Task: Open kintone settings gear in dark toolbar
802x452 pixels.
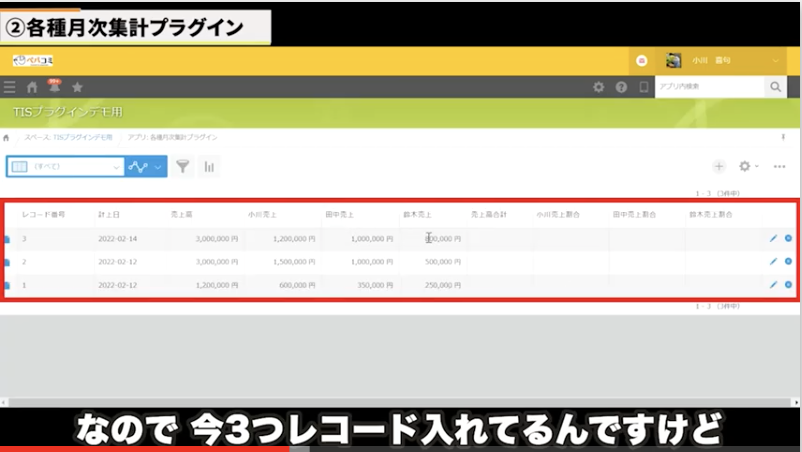Action: click(x=598, y=87)
